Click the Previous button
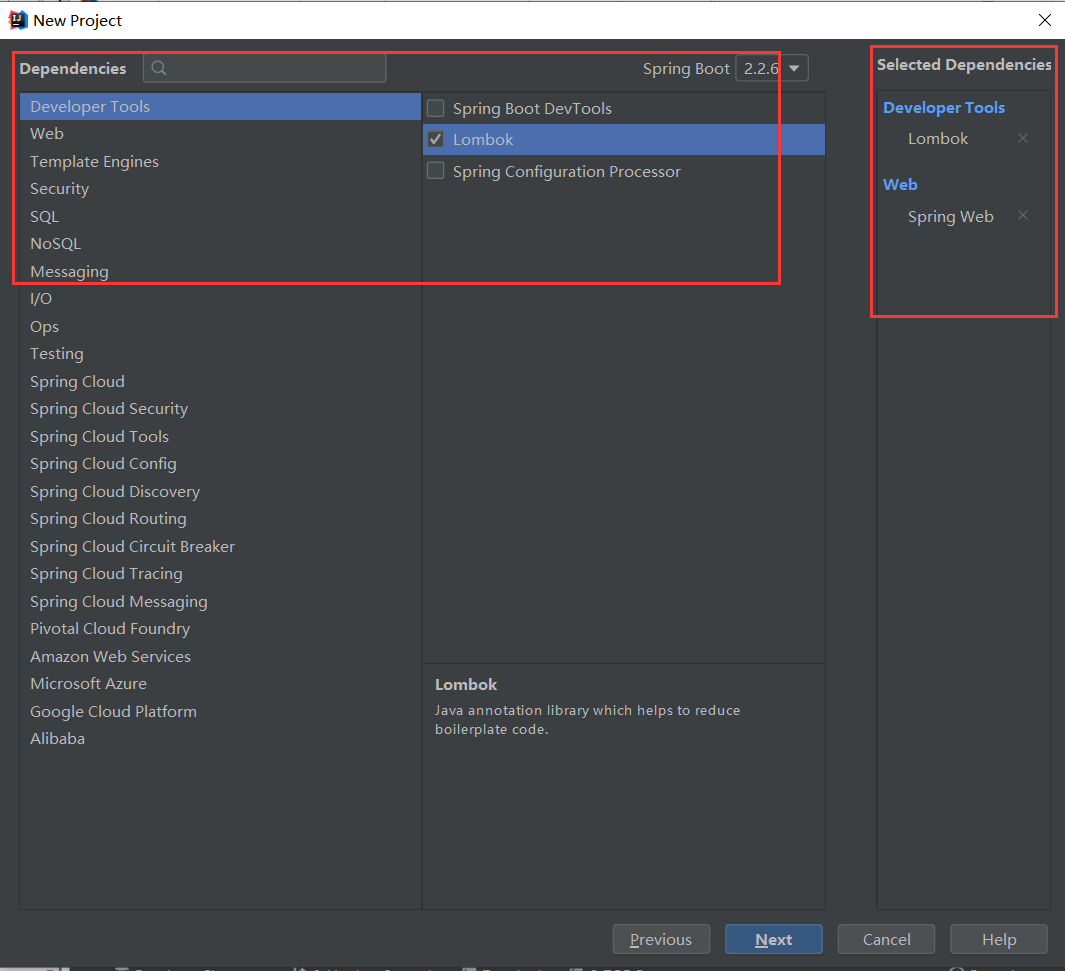The image size is (1065, 971). coord(661,939)
